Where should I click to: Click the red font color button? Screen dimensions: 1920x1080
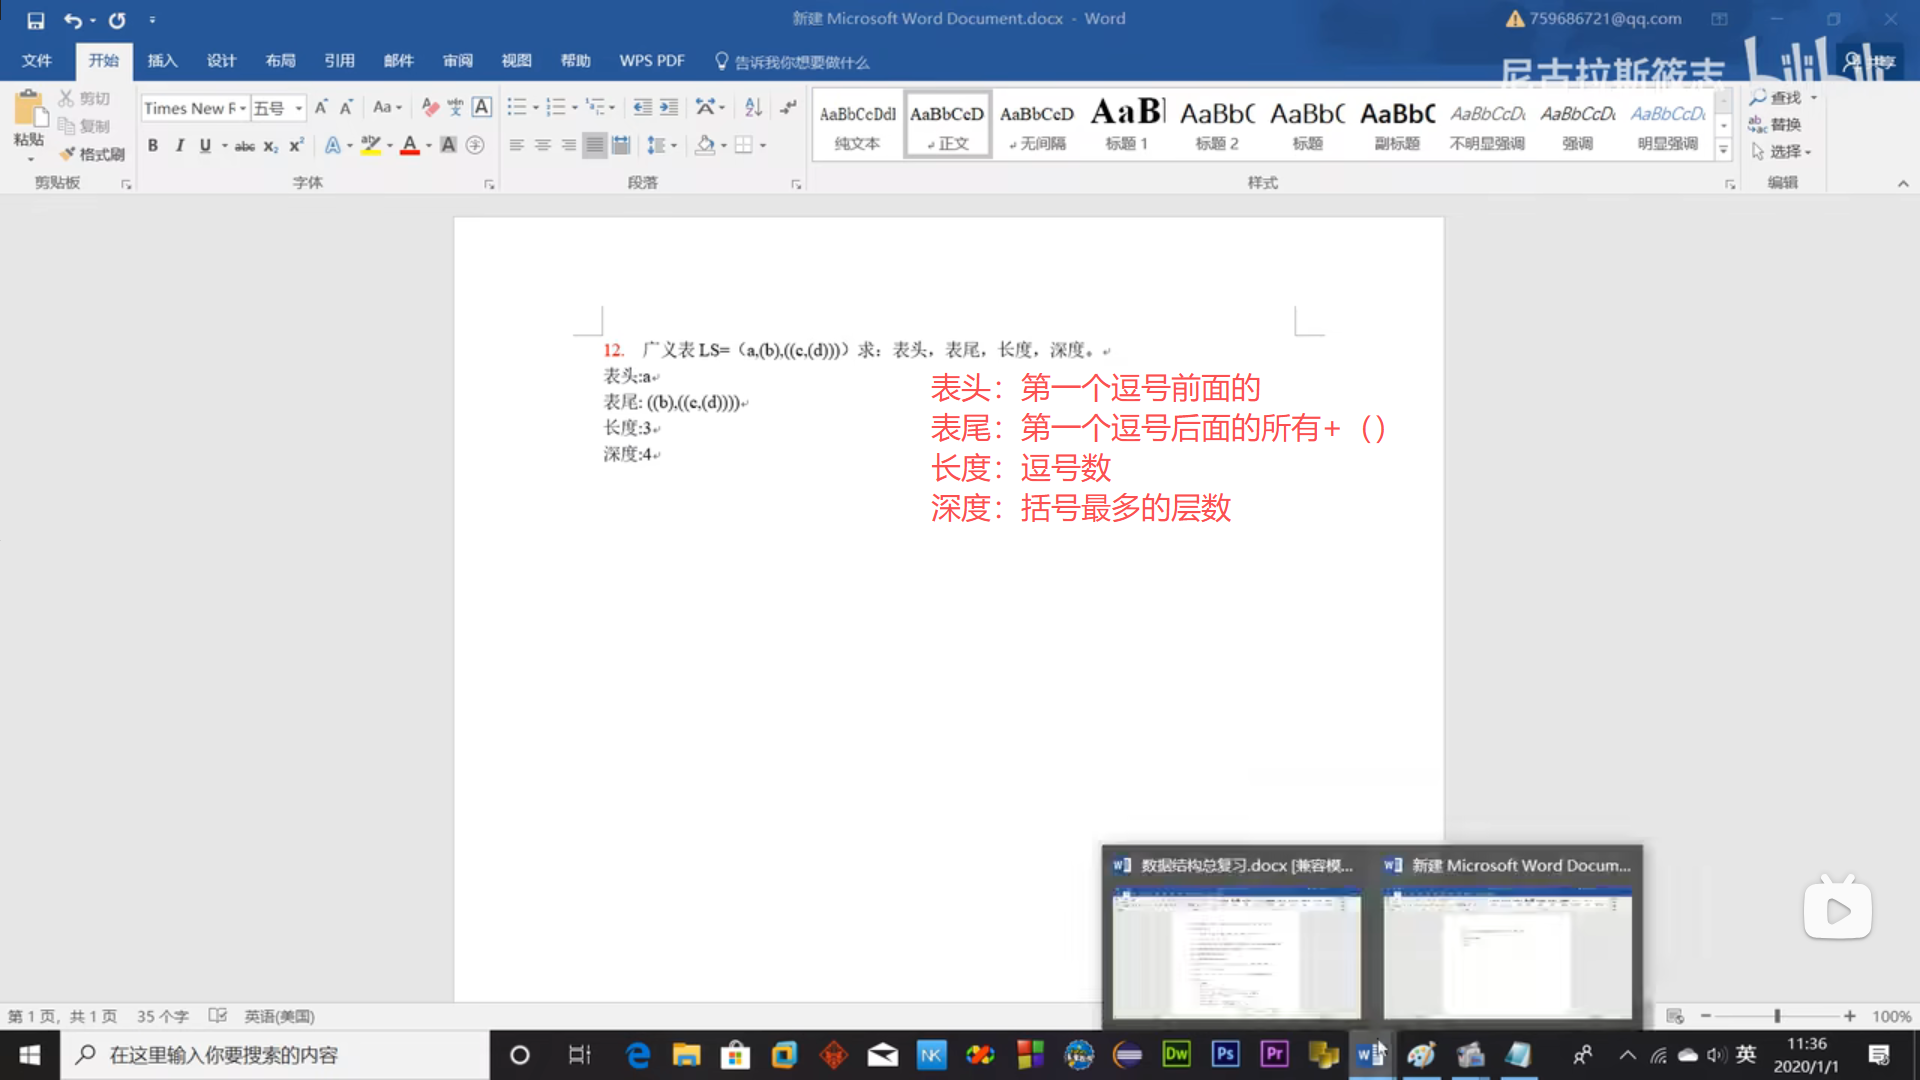[x=409, y=146]
